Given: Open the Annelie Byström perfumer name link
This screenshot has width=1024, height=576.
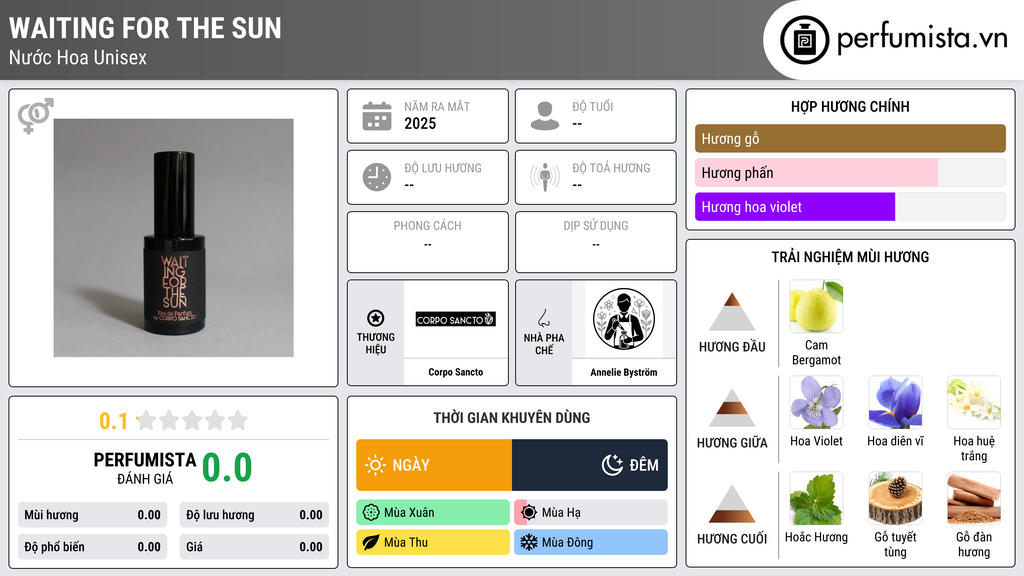Looking at the screenshot, I should (x=624, y=372).
